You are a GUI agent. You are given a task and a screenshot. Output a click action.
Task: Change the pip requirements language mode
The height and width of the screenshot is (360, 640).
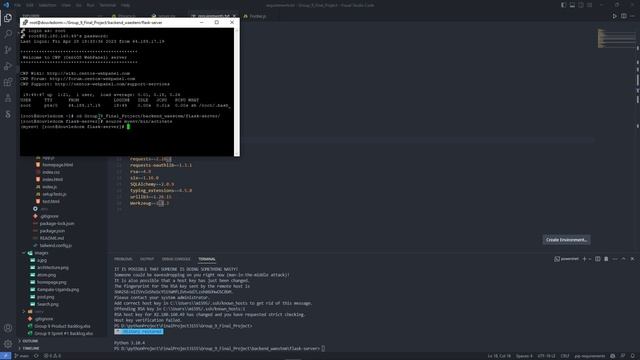coord(589,356)
